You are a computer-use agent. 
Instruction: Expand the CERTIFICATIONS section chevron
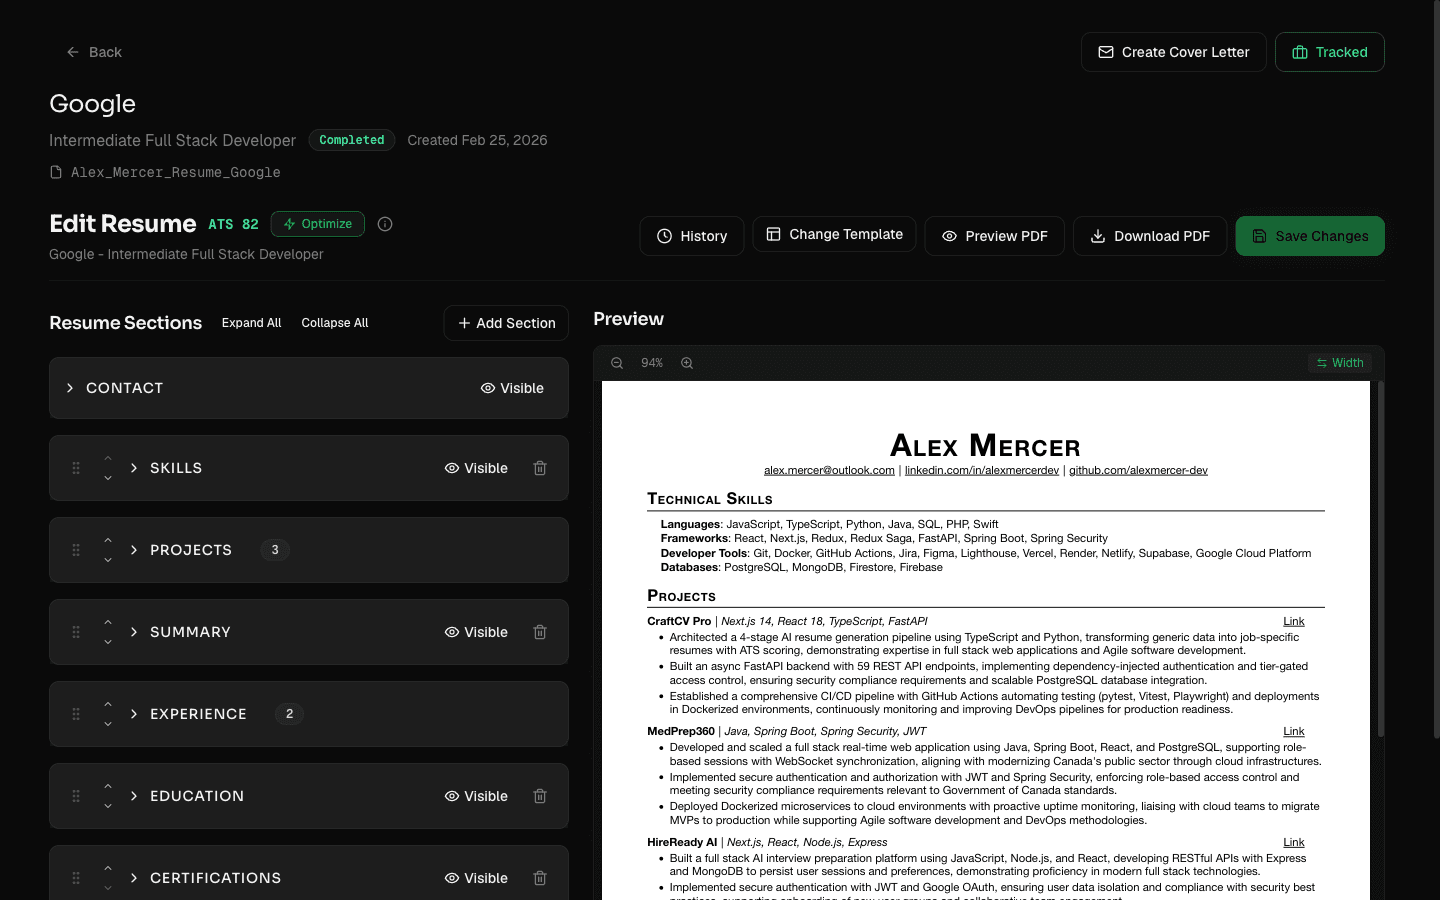click(x=132, y=878)
